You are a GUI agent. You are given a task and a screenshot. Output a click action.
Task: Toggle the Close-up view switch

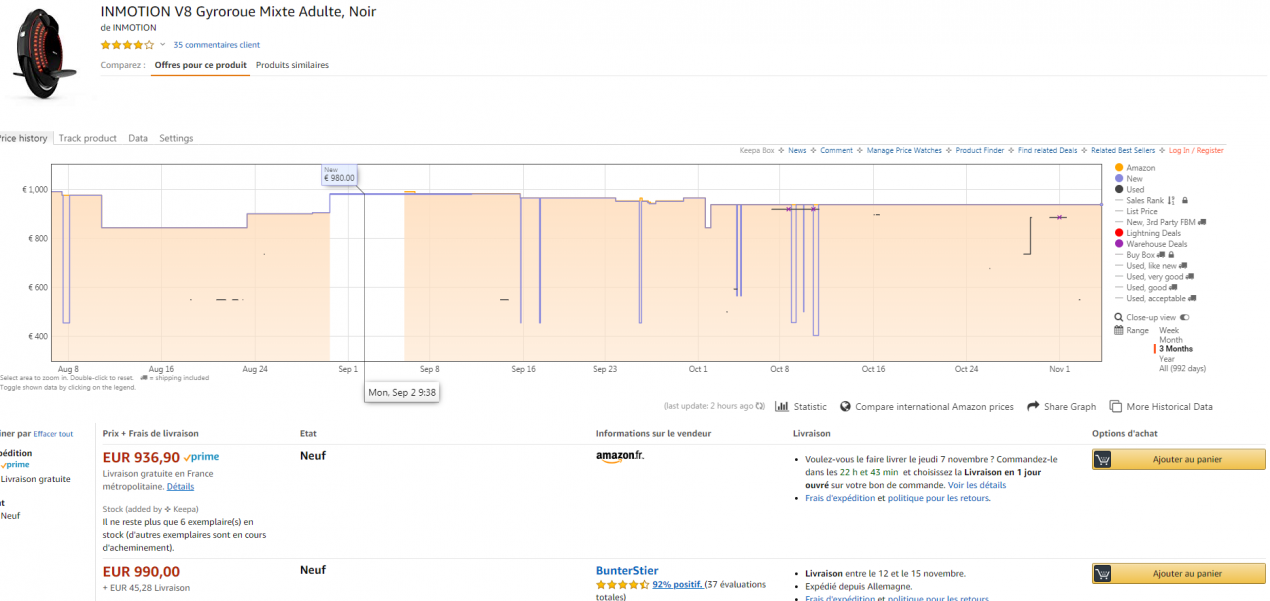pos(1185,317)
